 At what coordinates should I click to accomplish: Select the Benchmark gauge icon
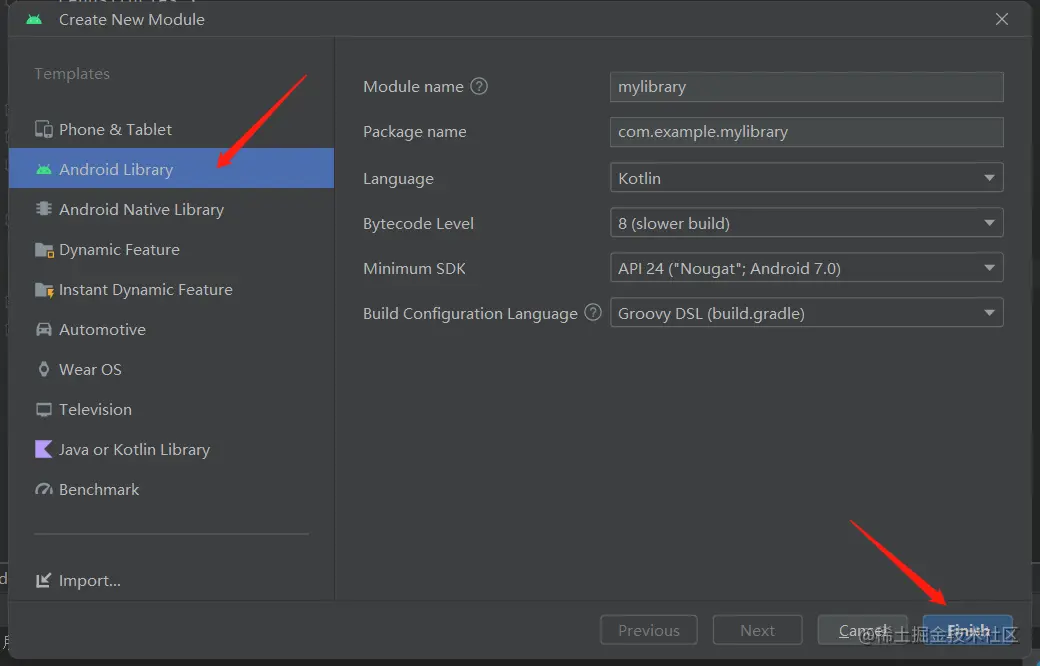point(44,490)
